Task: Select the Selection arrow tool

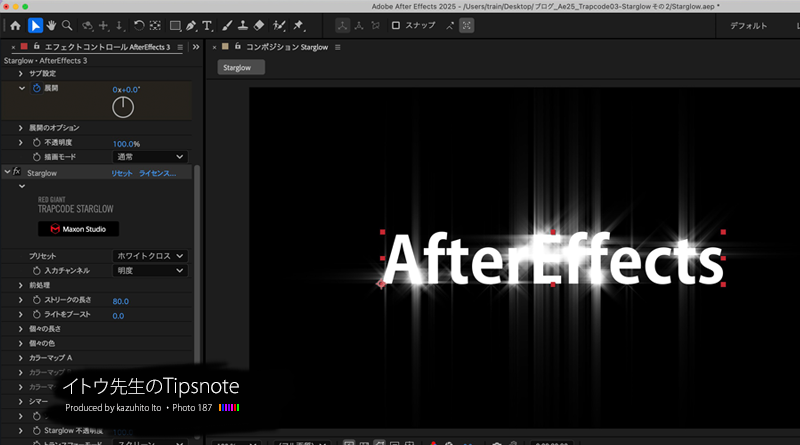Action: tap(35, 26)
